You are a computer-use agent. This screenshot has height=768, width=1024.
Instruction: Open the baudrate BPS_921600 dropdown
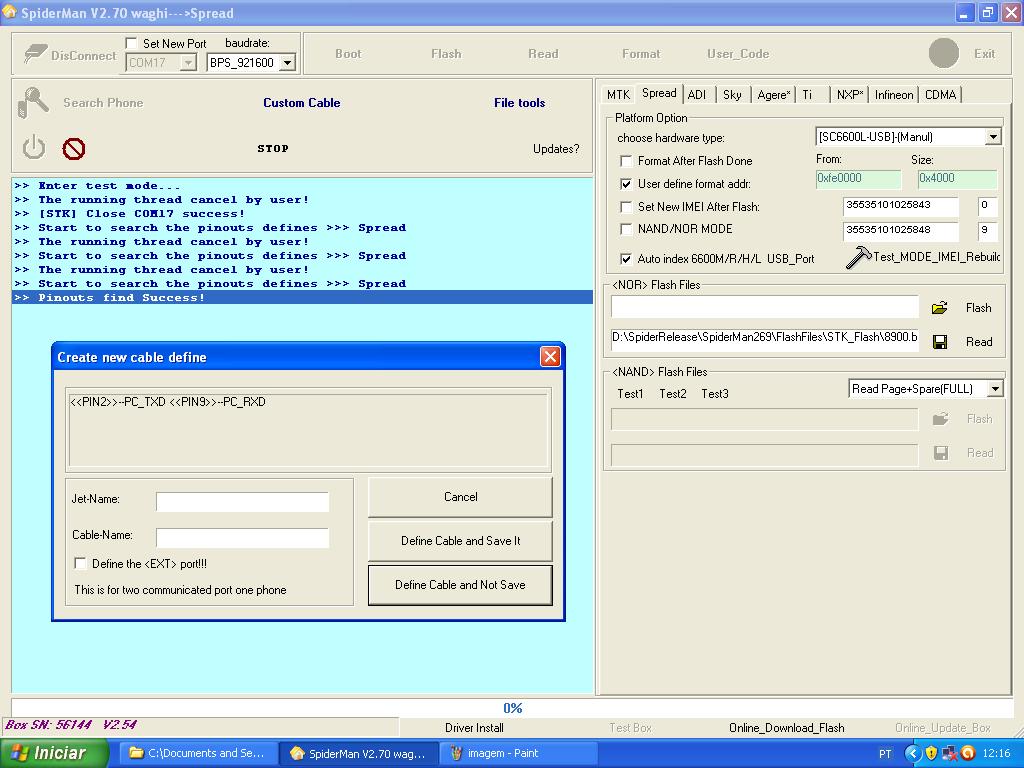pos(287,63)
